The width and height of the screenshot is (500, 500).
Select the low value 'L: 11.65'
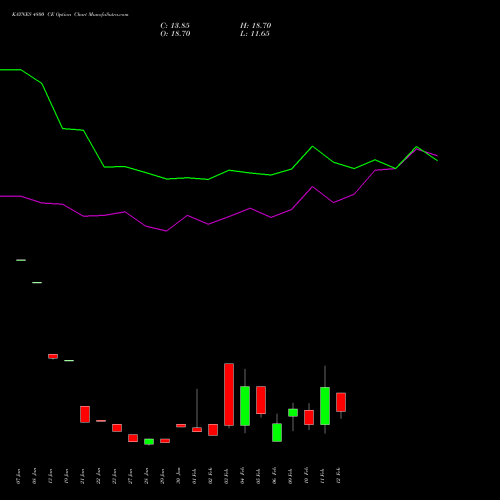coord(255,34)
